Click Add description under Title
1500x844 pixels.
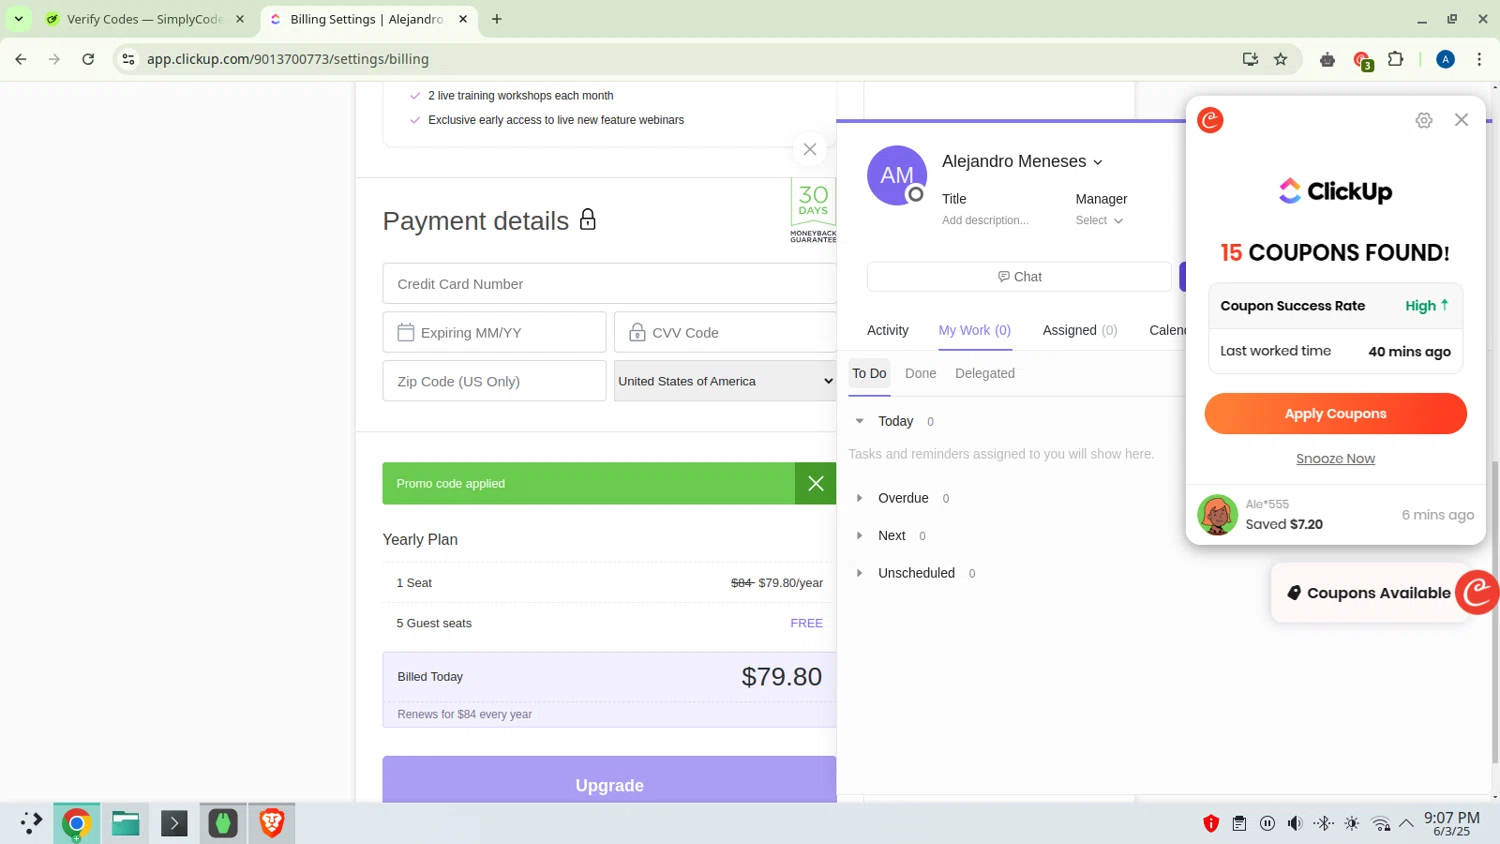coord(985,220)
